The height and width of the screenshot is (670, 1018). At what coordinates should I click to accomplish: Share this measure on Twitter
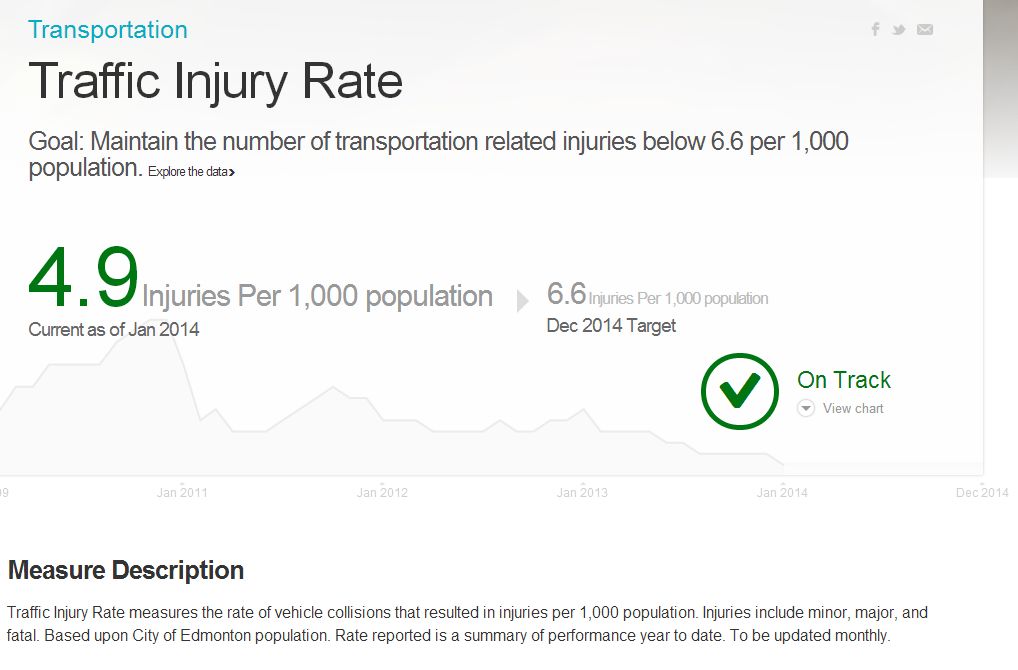[x=899, y=29]
